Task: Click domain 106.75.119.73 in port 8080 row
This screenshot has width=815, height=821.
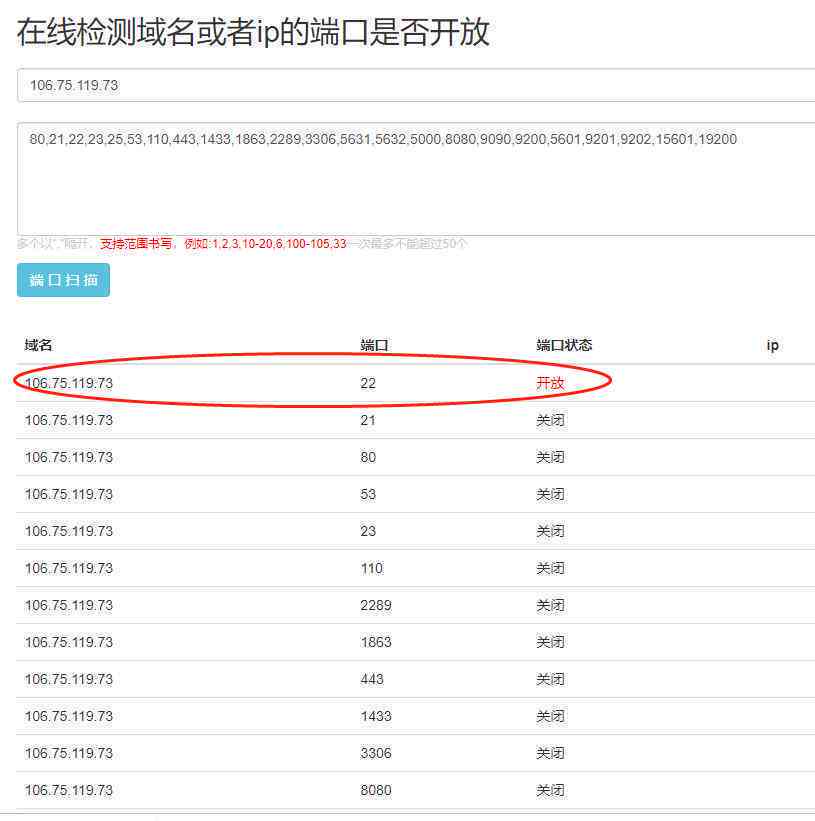Action: (x=69, y=790)
